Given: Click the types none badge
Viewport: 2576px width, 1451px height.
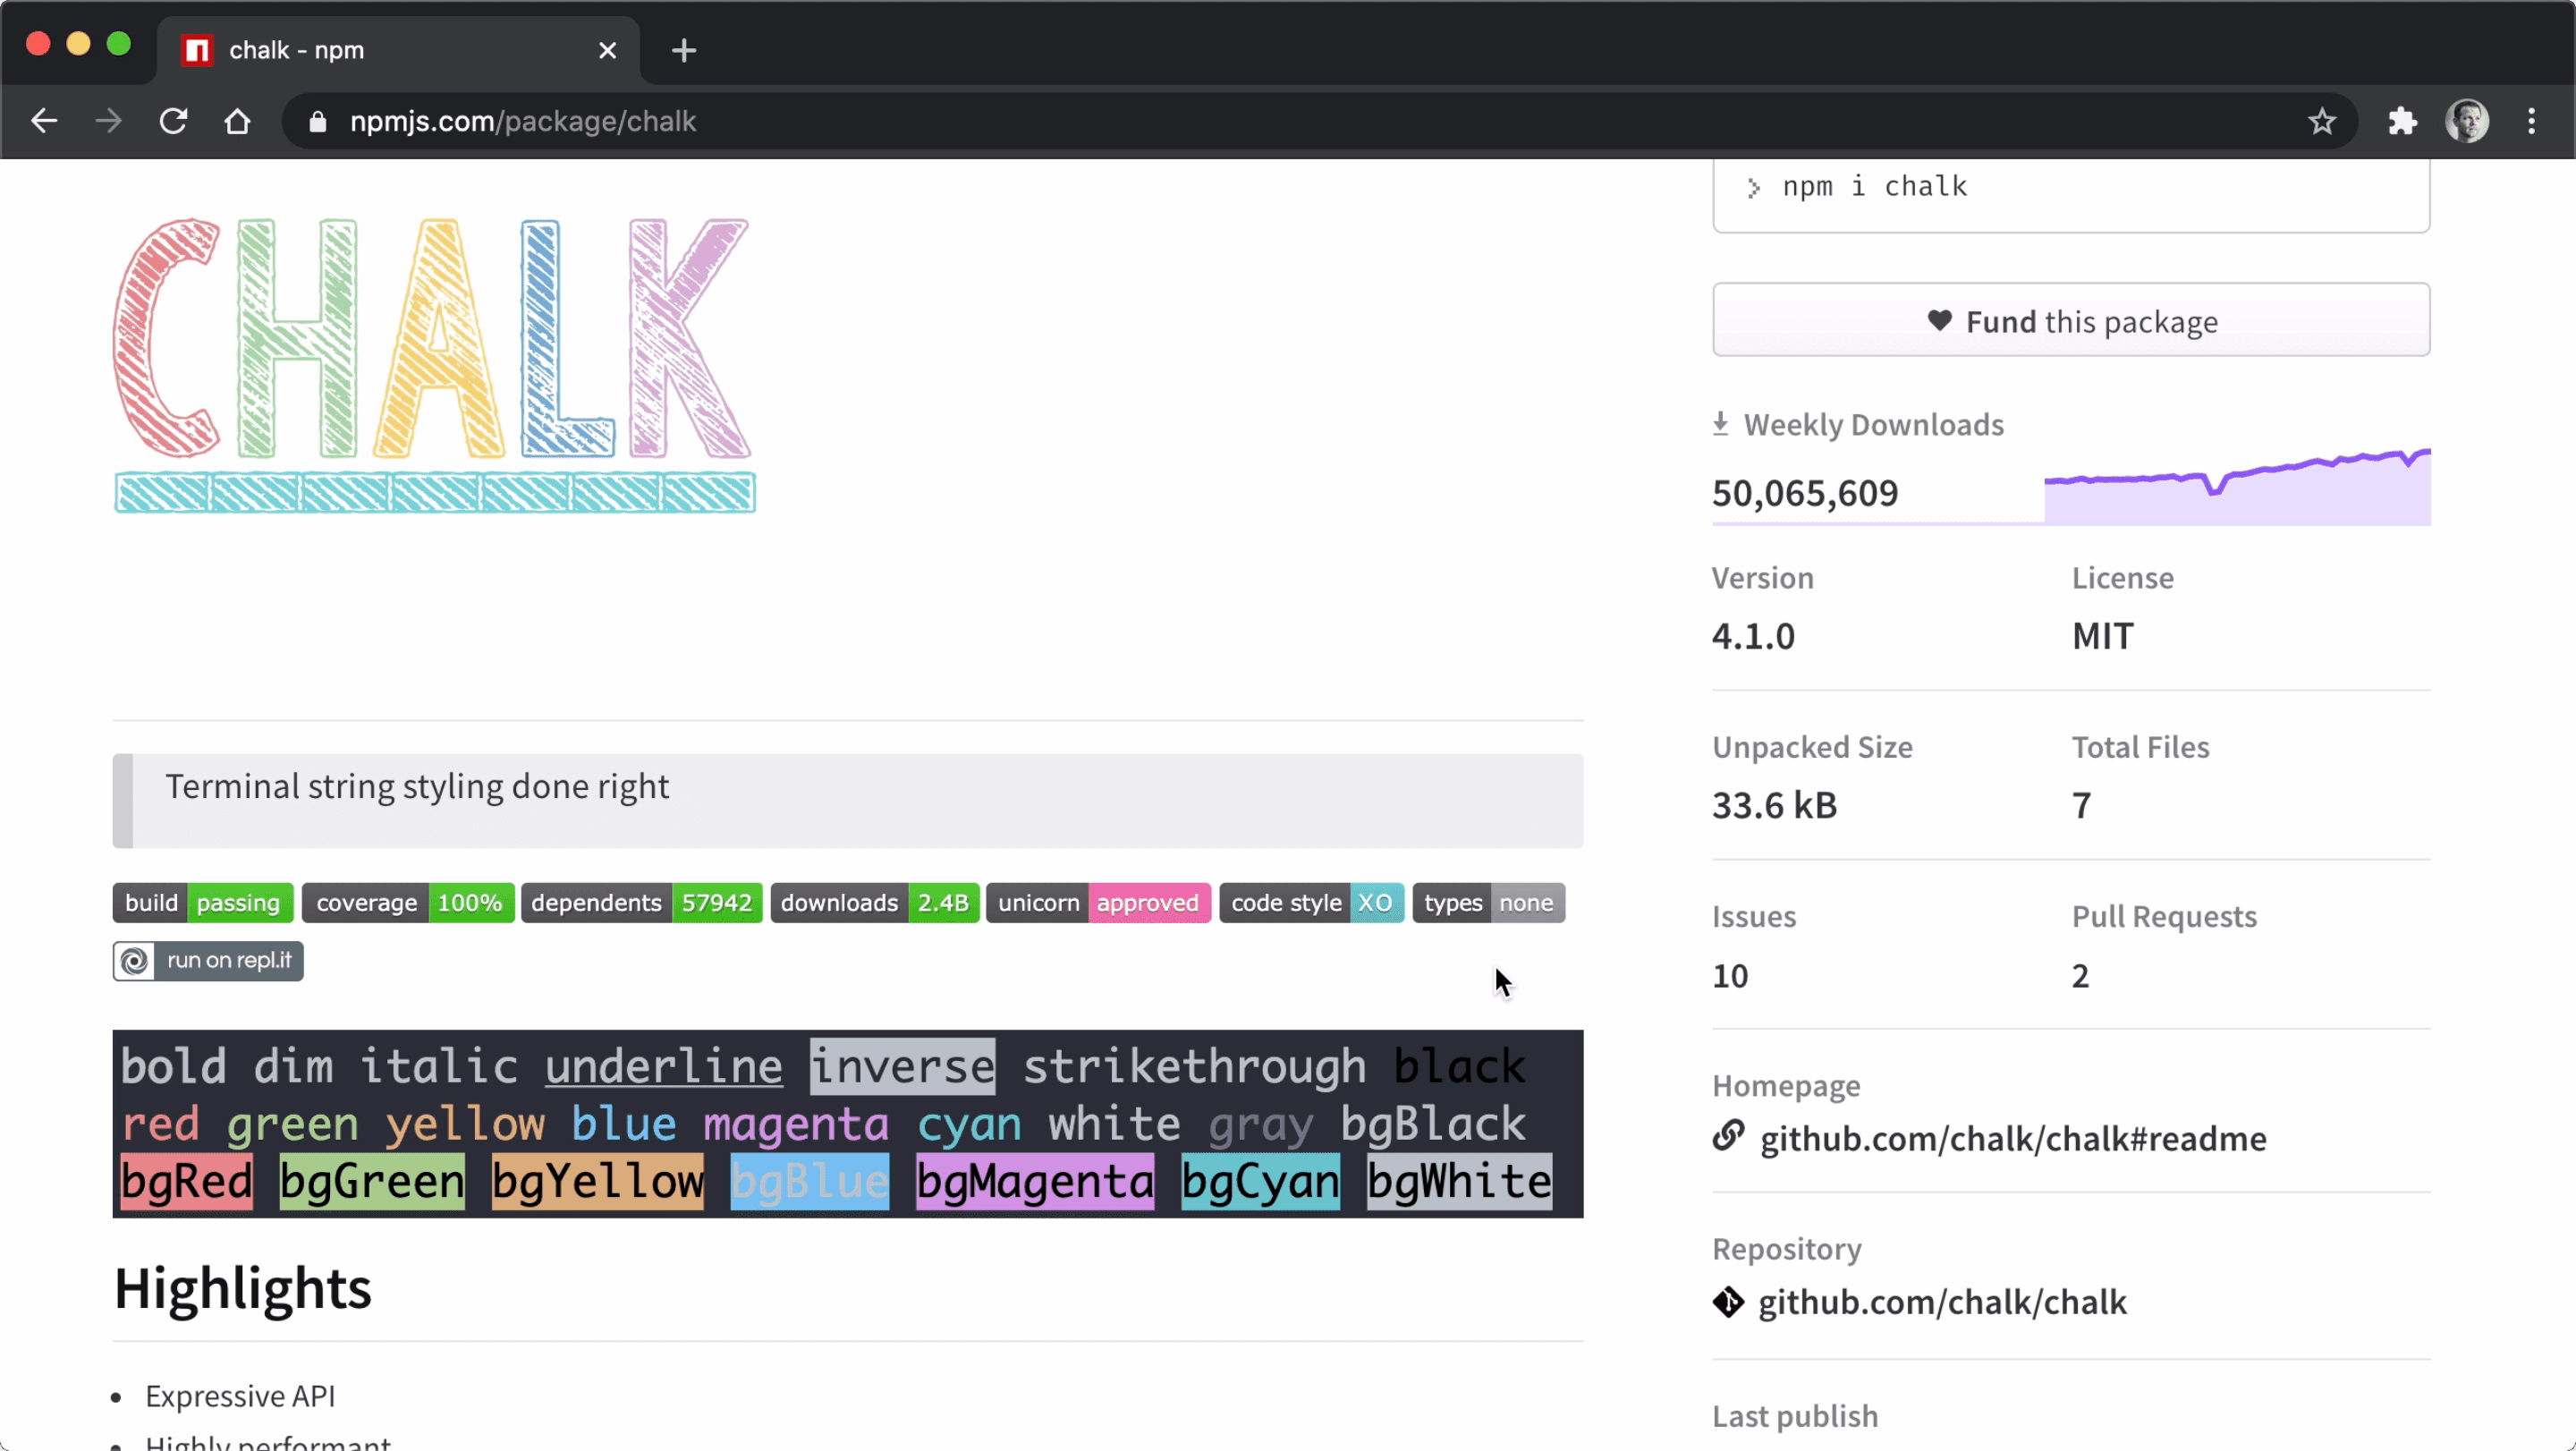Looking at the screenshot, I should (x=1488, y=903).
